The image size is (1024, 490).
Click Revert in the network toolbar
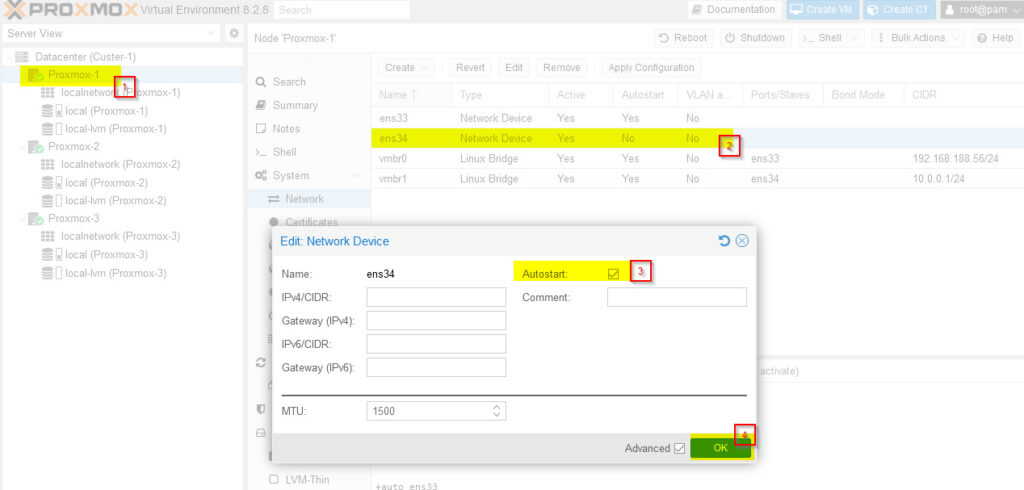pos(470,68)
